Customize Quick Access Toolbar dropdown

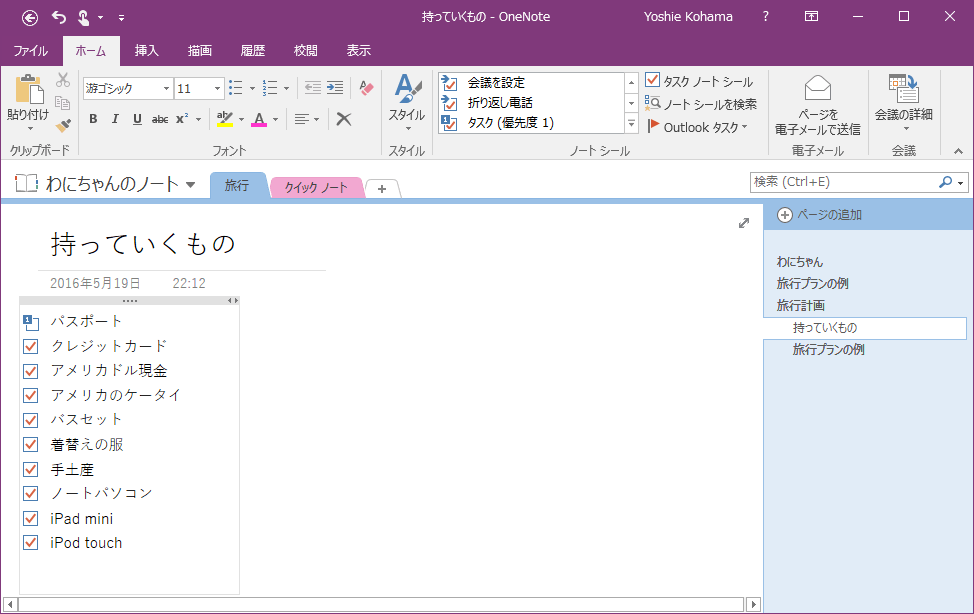pyautogui.click(x=121, y=18)
